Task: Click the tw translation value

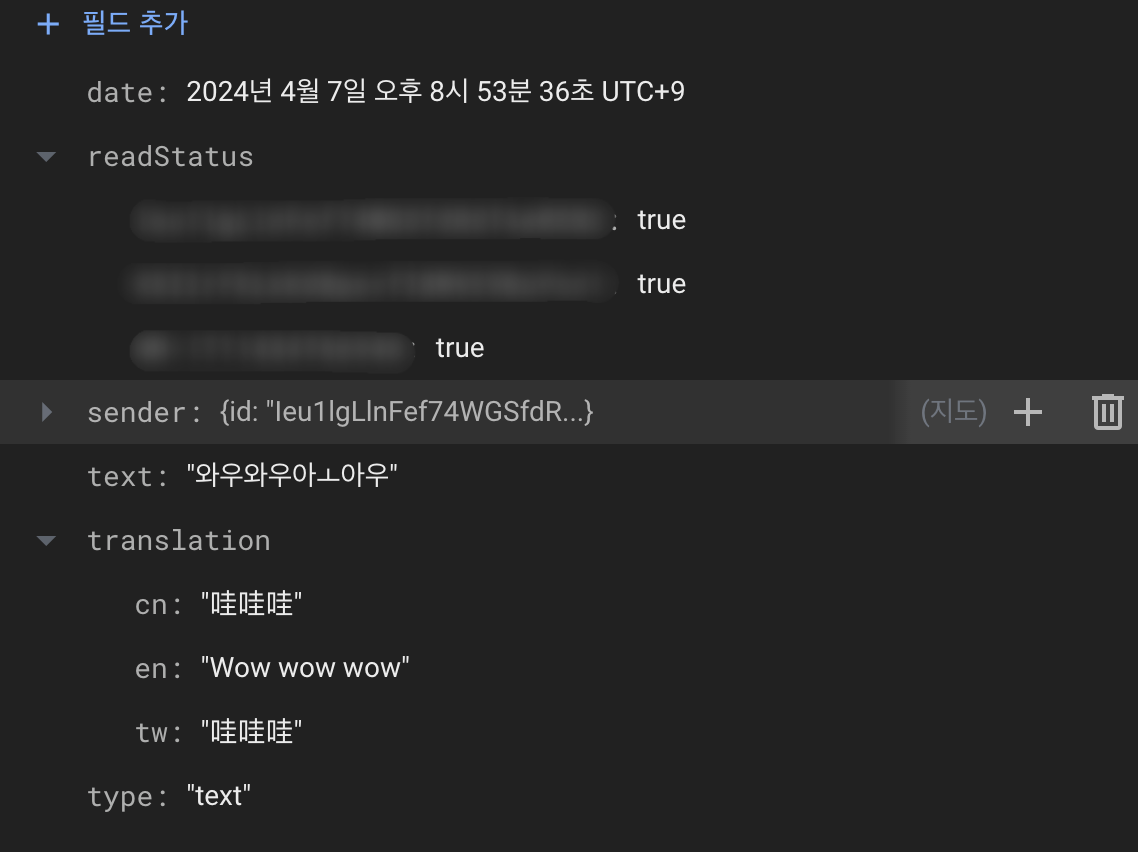Action: [251, 732]
